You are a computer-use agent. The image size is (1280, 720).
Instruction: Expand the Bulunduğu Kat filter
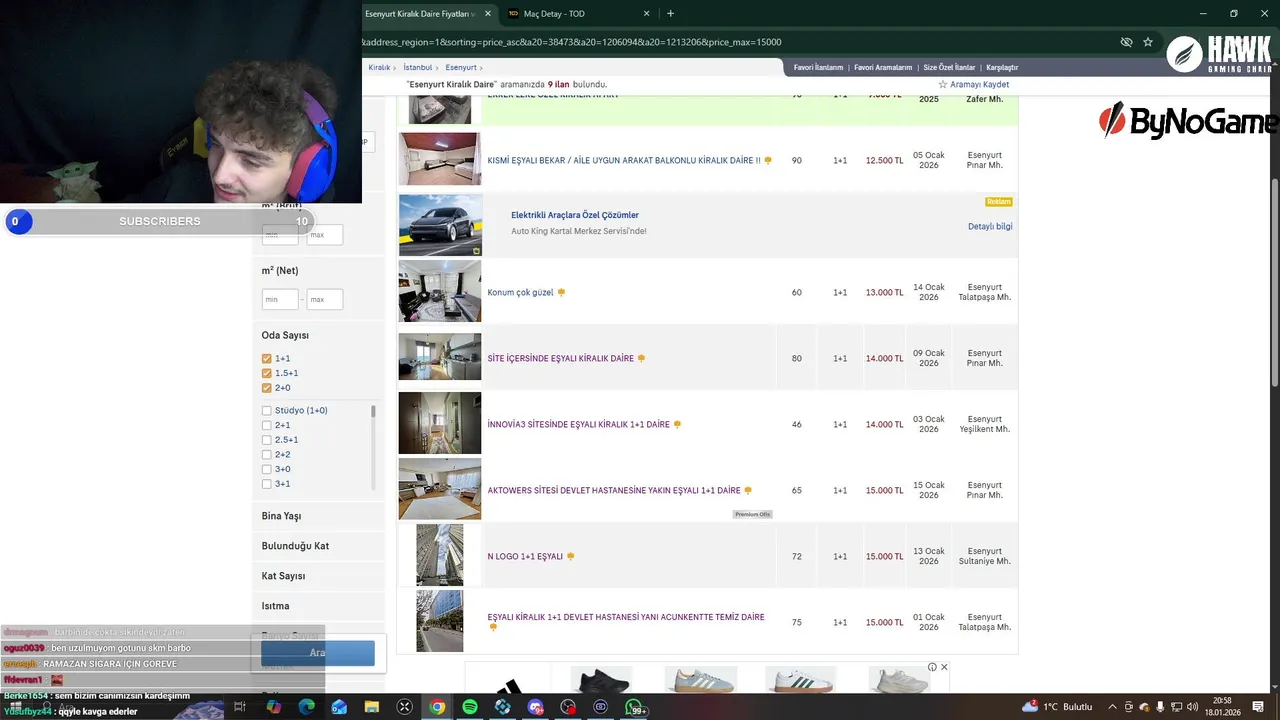tap(318, 546)
